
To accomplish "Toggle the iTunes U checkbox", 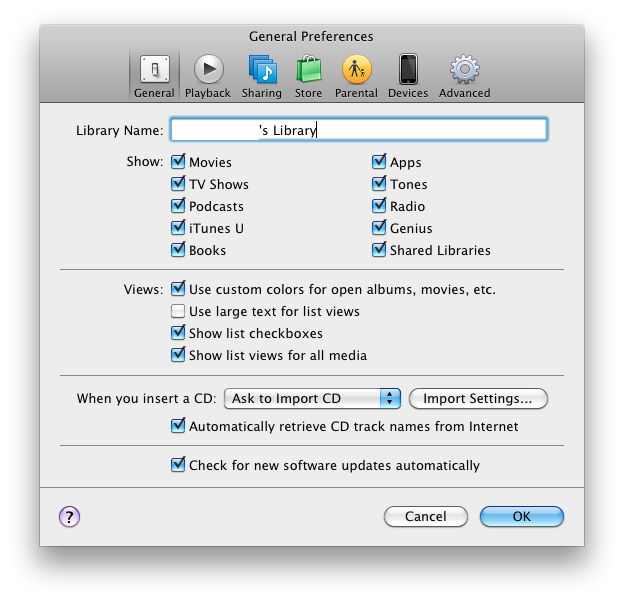I will coord(178,228).
